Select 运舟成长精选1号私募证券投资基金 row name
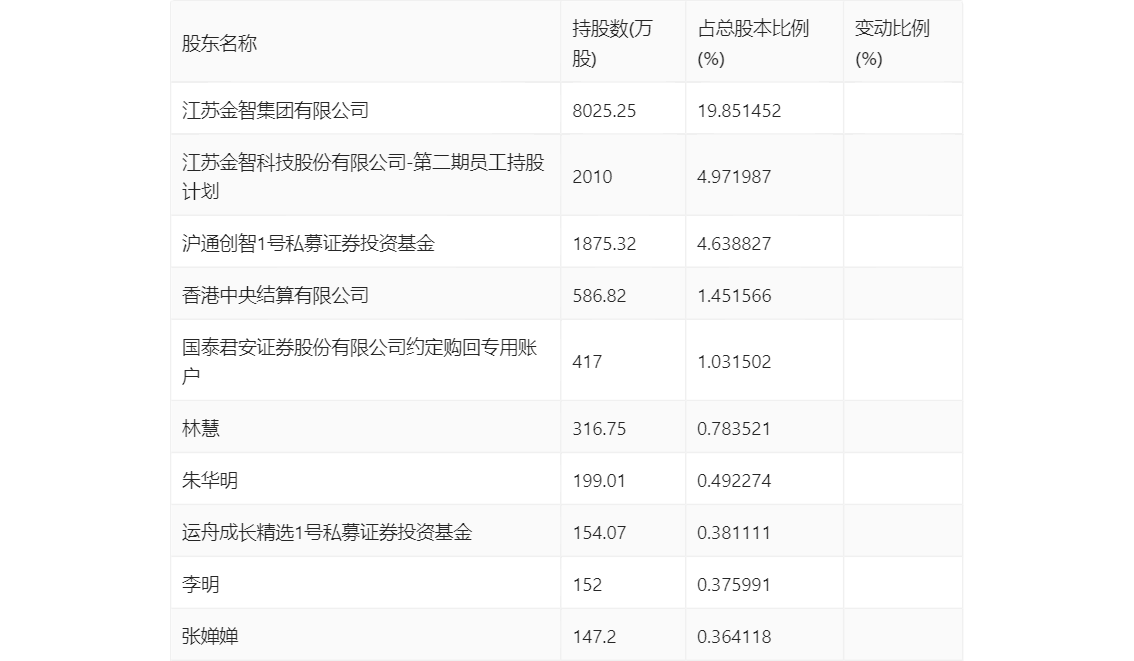The height and width of the screenshot is (661, 1134). 327,533
